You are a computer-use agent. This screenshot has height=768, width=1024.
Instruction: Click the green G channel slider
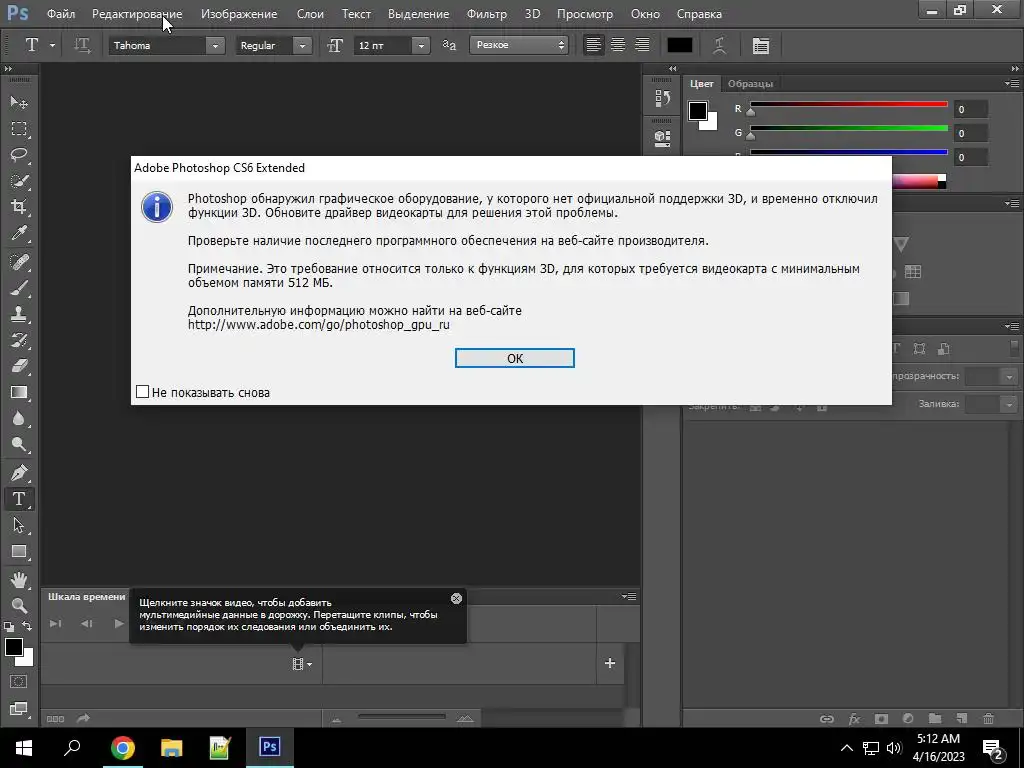[x=848, y=128]
